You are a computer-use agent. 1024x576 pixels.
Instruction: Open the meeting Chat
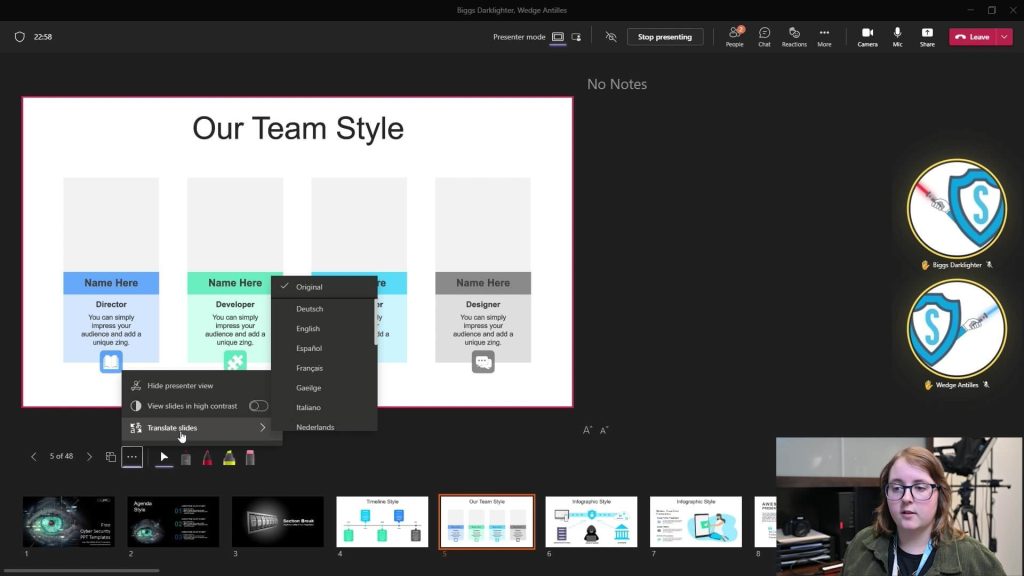(764, 37)
